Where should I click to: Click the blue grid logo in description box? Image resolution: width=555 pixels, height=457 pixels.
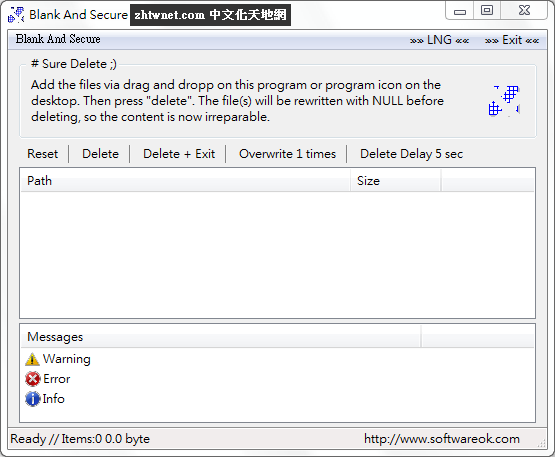504,101
